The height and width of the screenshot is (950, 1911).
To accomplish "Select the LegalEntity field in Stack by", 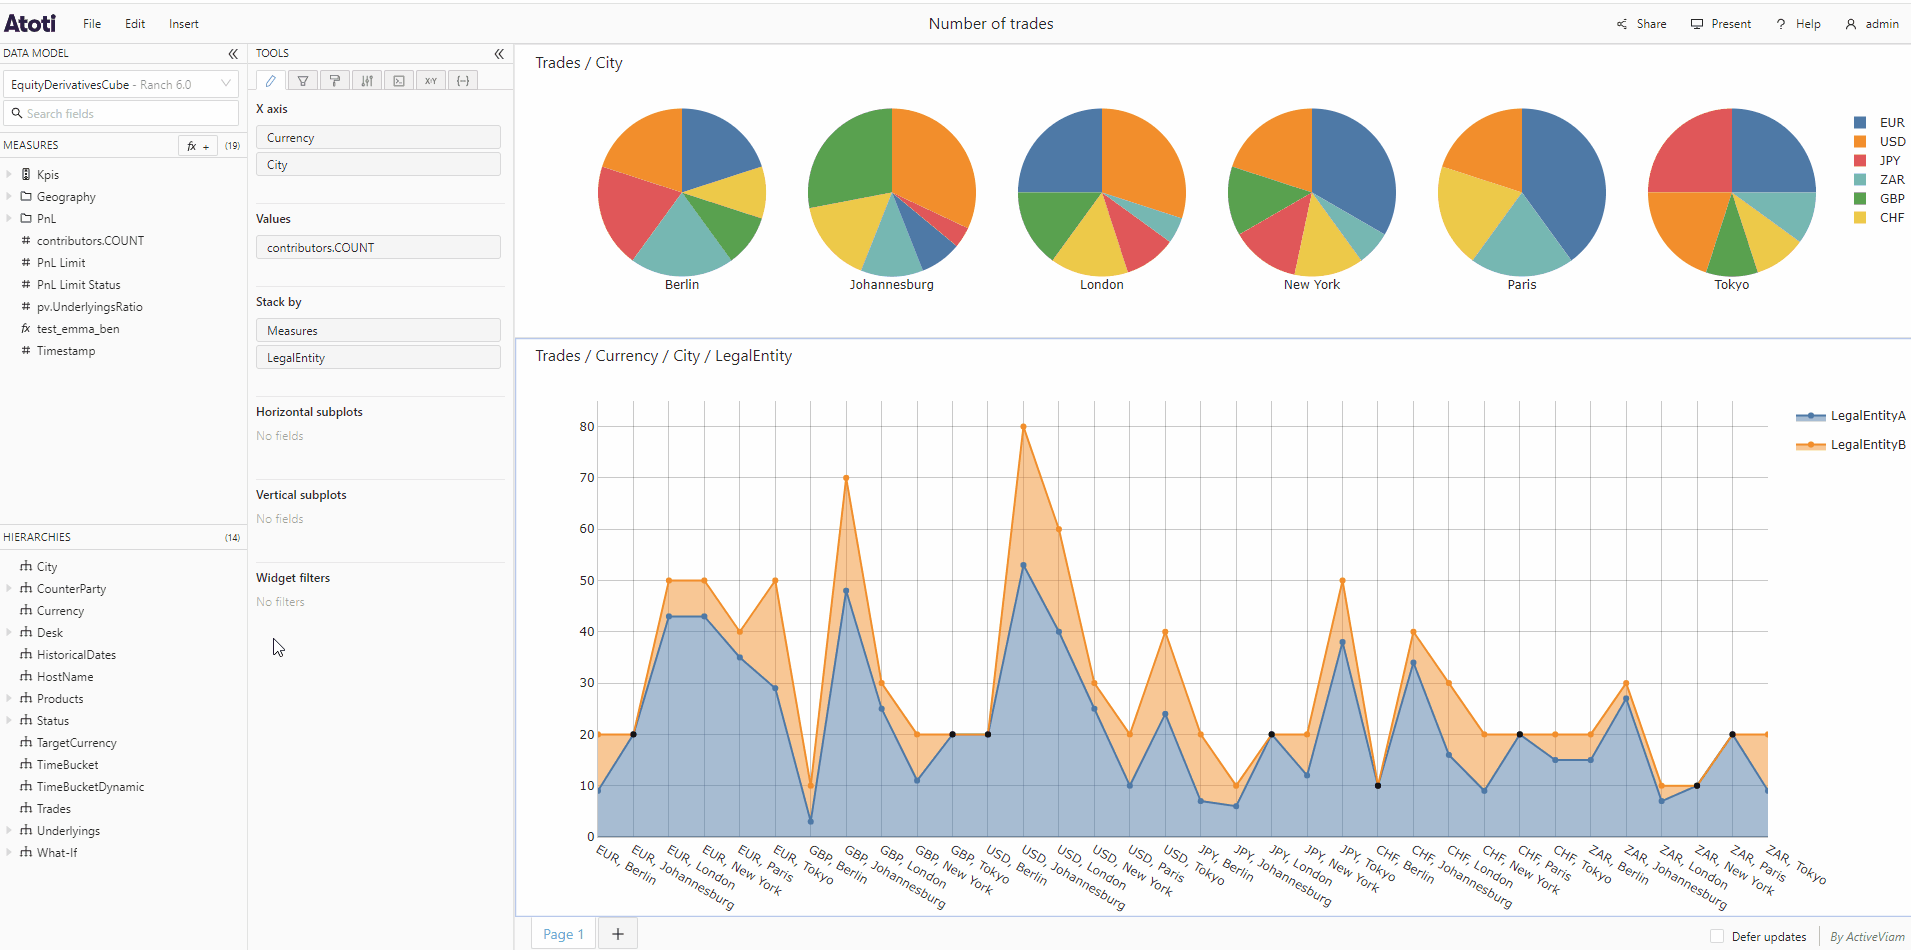I will click(x=378, y=358).
